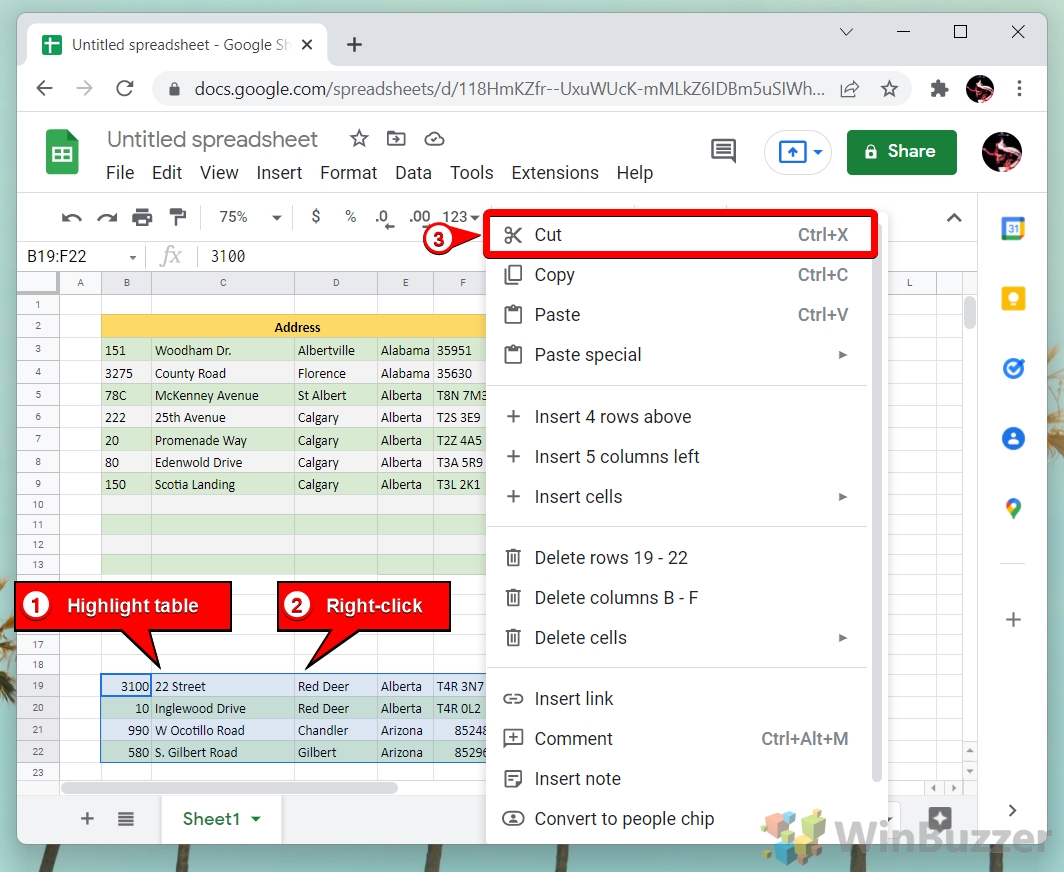Image resolution: width=1064 pixels, height=872 pixels.
Task: Open Chrome three-dot menu
Action: coord(1019,88)
